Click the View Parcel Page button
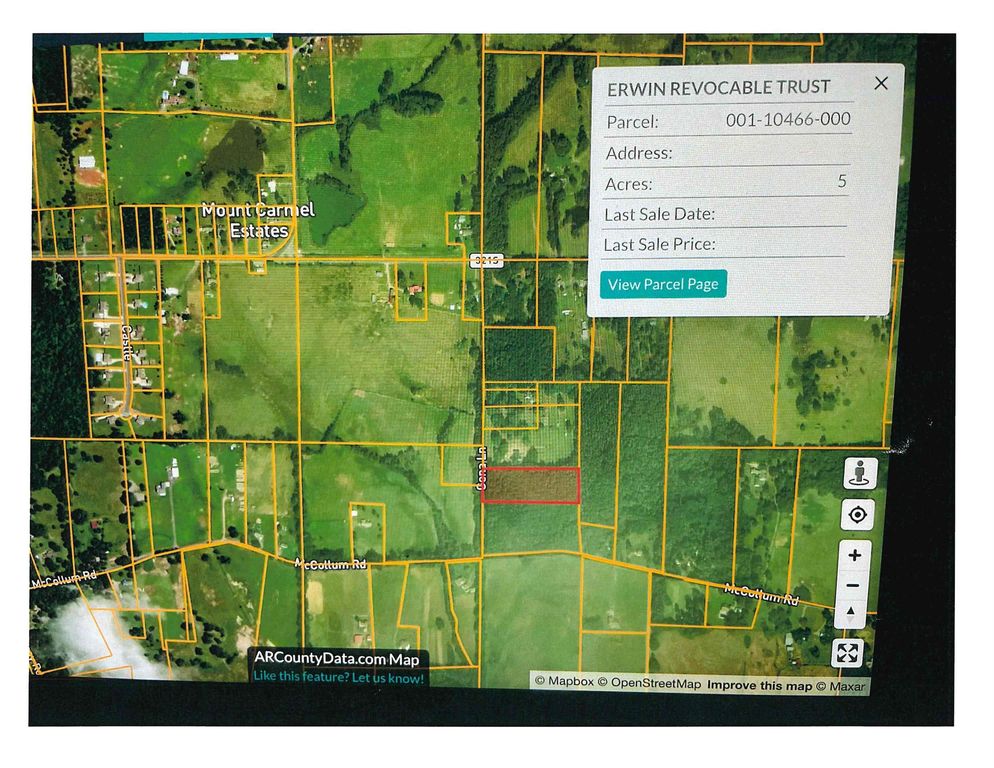Screen dimensions: 994x768 [x=663, y=284]
